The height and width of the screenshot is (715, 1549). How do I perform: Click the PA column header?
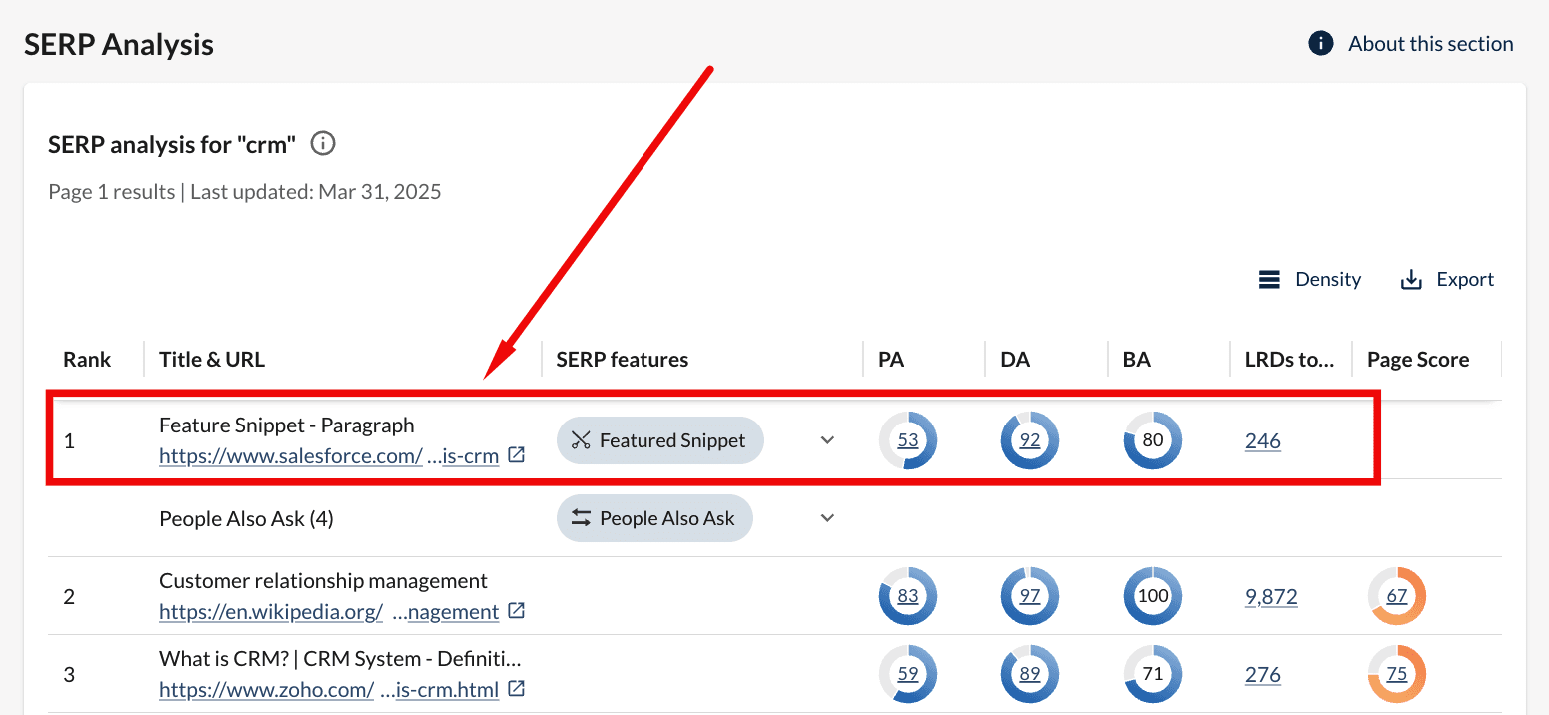(891, 360)
